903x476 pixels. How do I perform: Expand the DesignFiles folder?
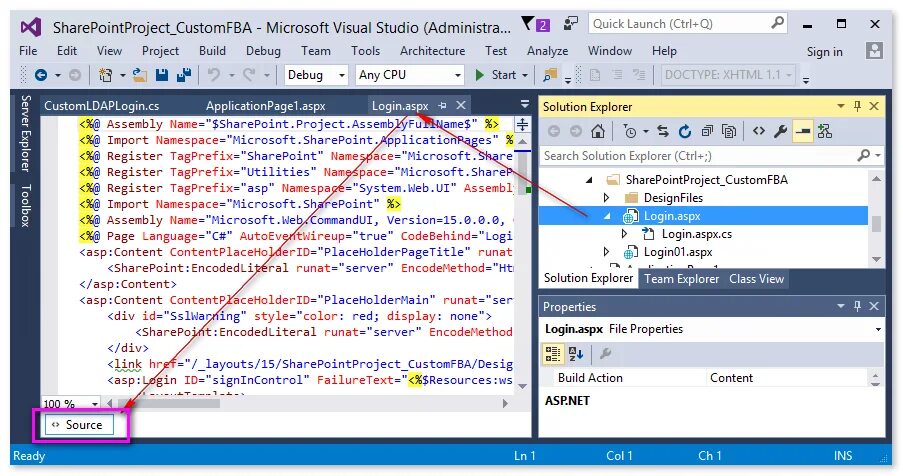(606, 198)
